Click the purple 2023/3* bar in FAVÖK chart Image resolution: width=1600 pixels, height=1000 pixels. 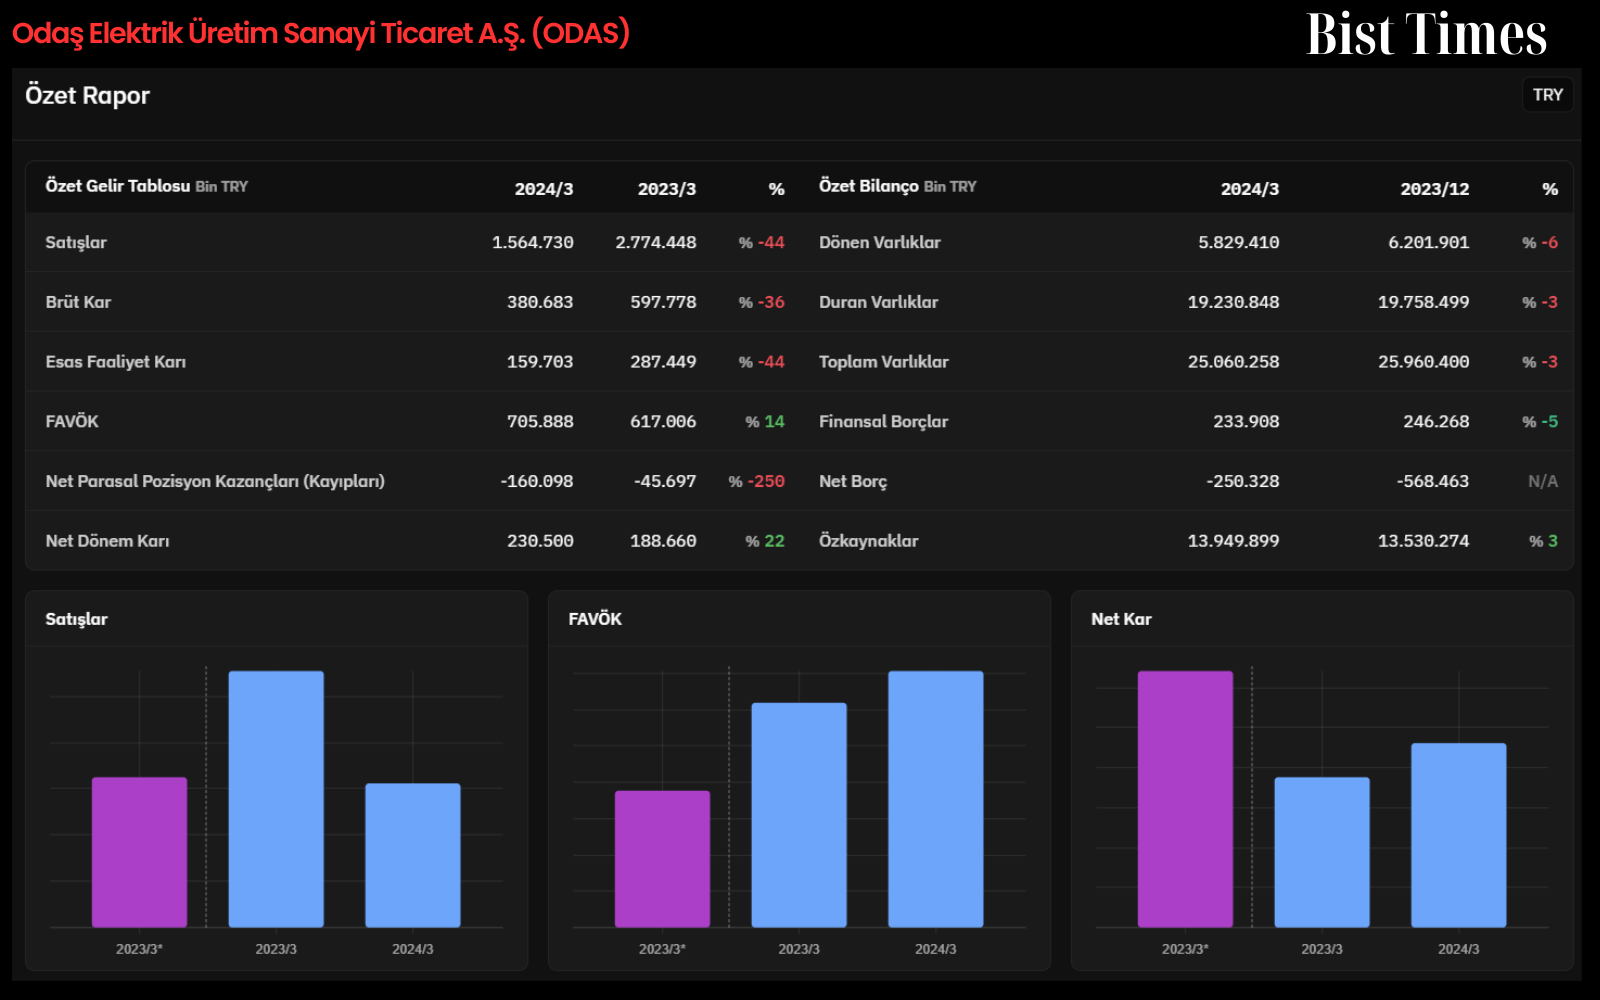pos(662,859)
